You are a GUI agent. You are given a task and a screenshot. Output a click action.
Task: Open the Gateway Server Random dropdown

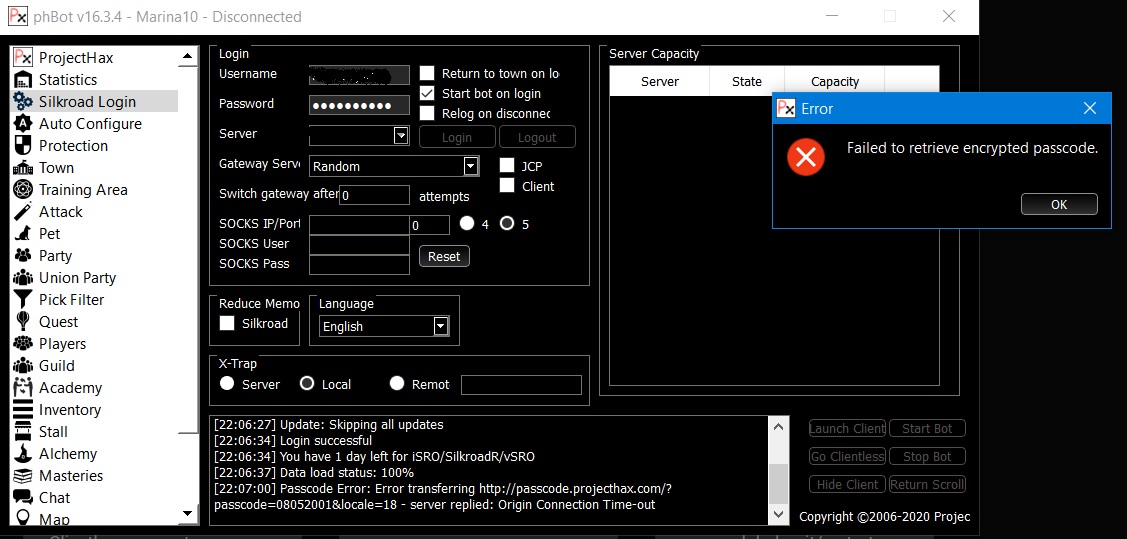tap(470, 166)
